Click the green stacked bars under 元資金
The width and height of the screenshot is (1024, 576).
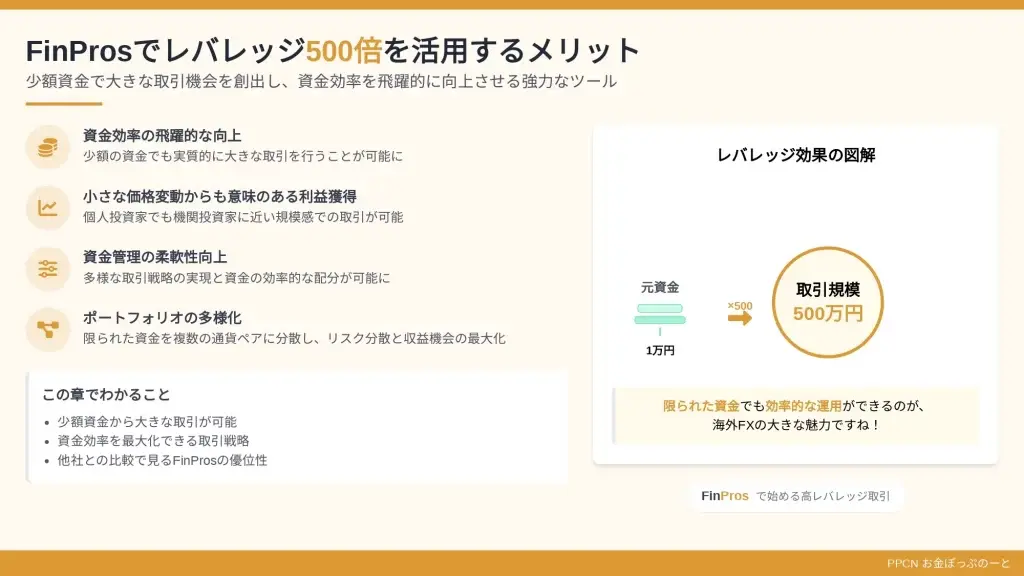tap(659, 314)
